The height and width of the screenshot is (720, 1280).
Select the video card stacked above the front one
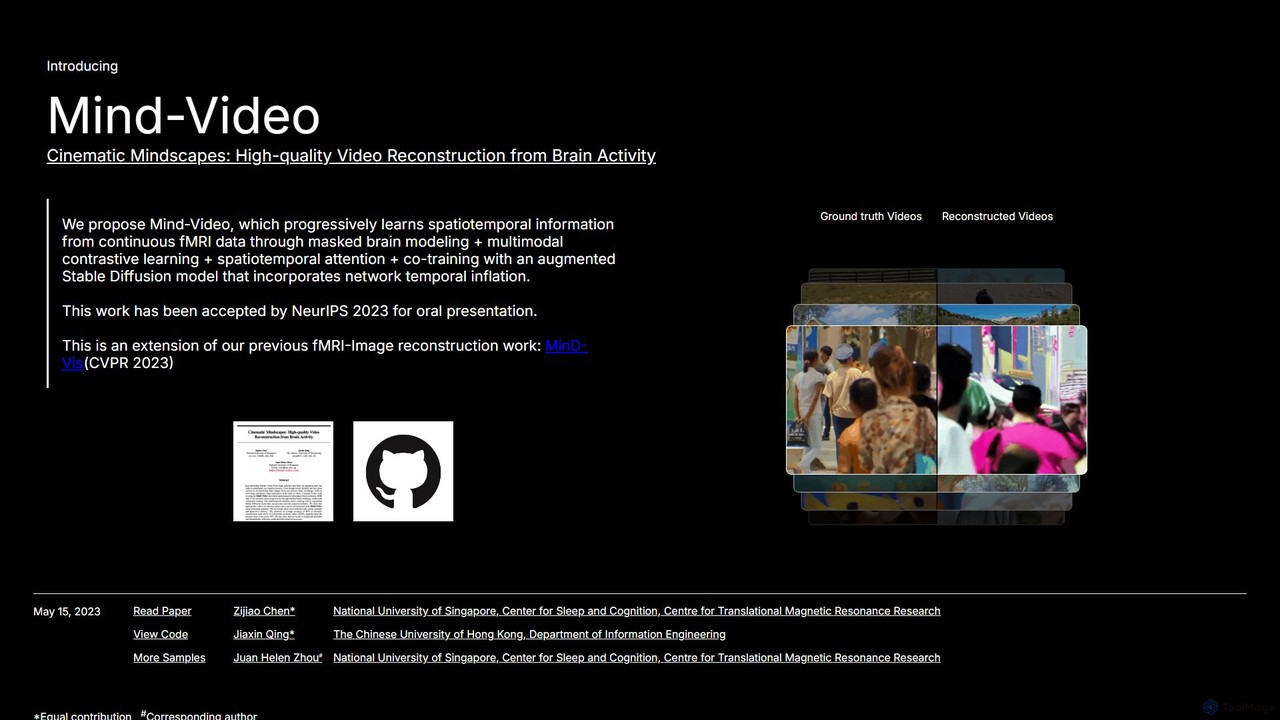tap(937, 314)
